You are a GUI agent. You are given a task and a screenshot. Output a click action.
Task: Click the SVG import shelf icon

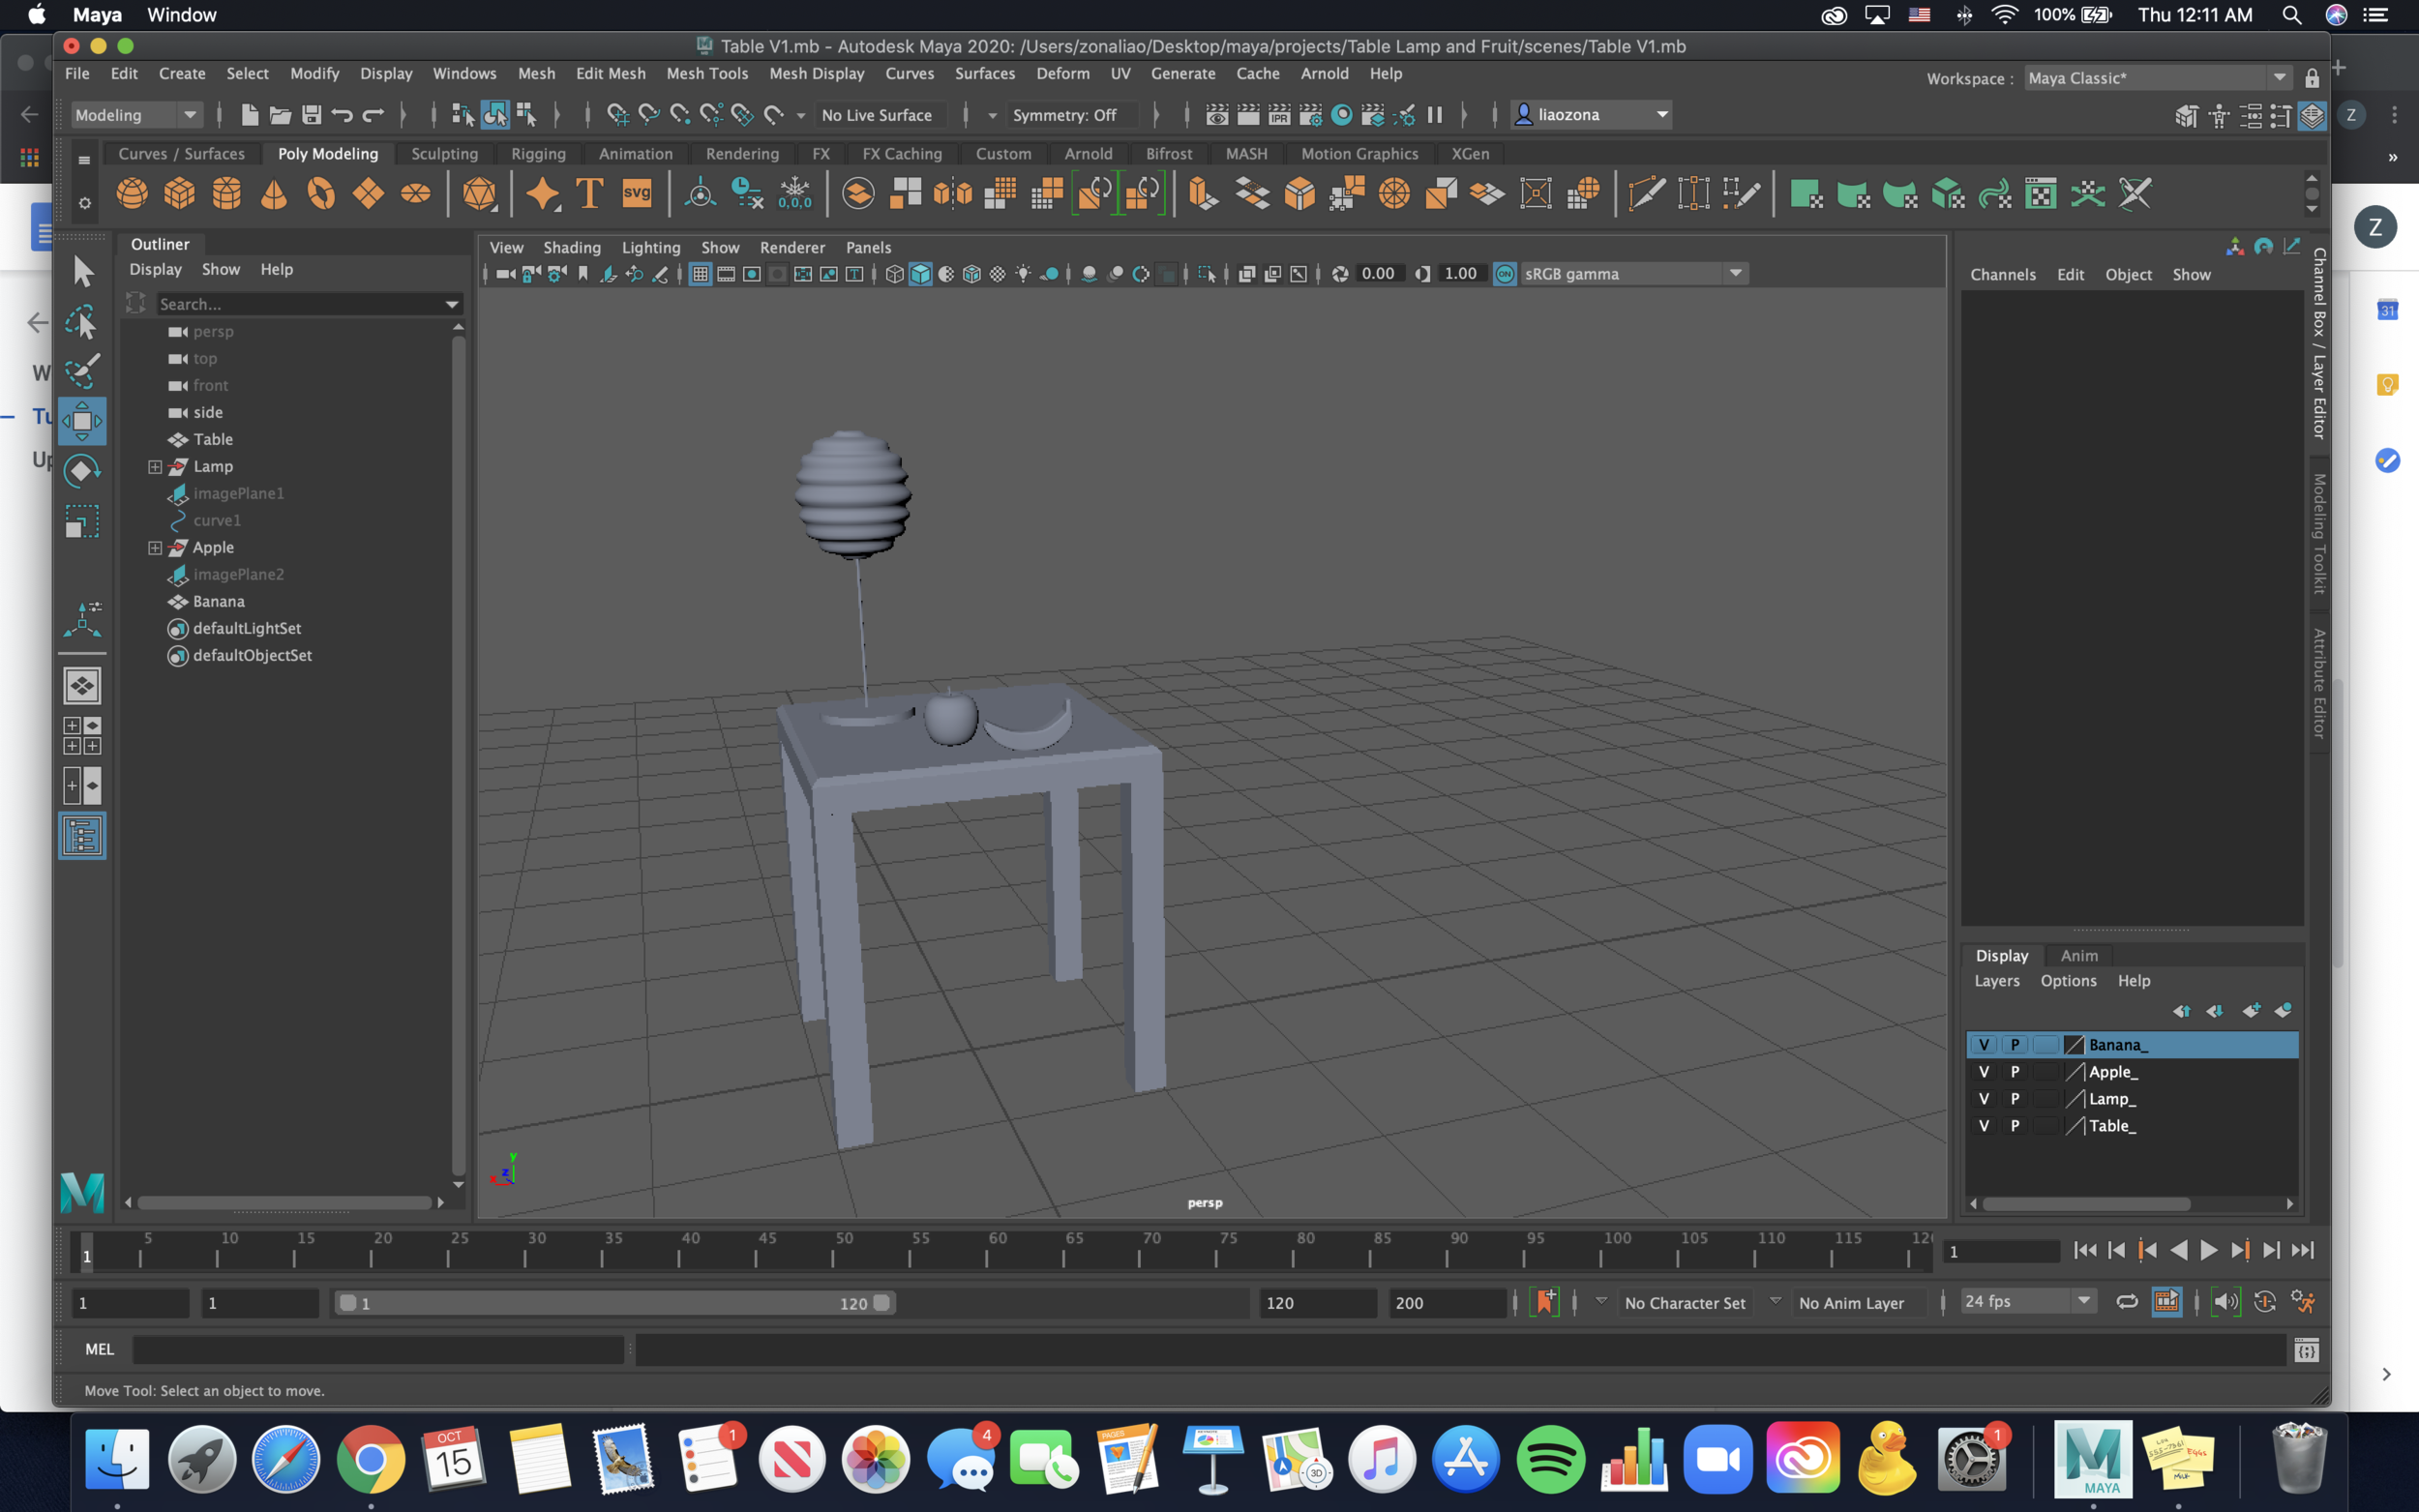tap(637, 193)
